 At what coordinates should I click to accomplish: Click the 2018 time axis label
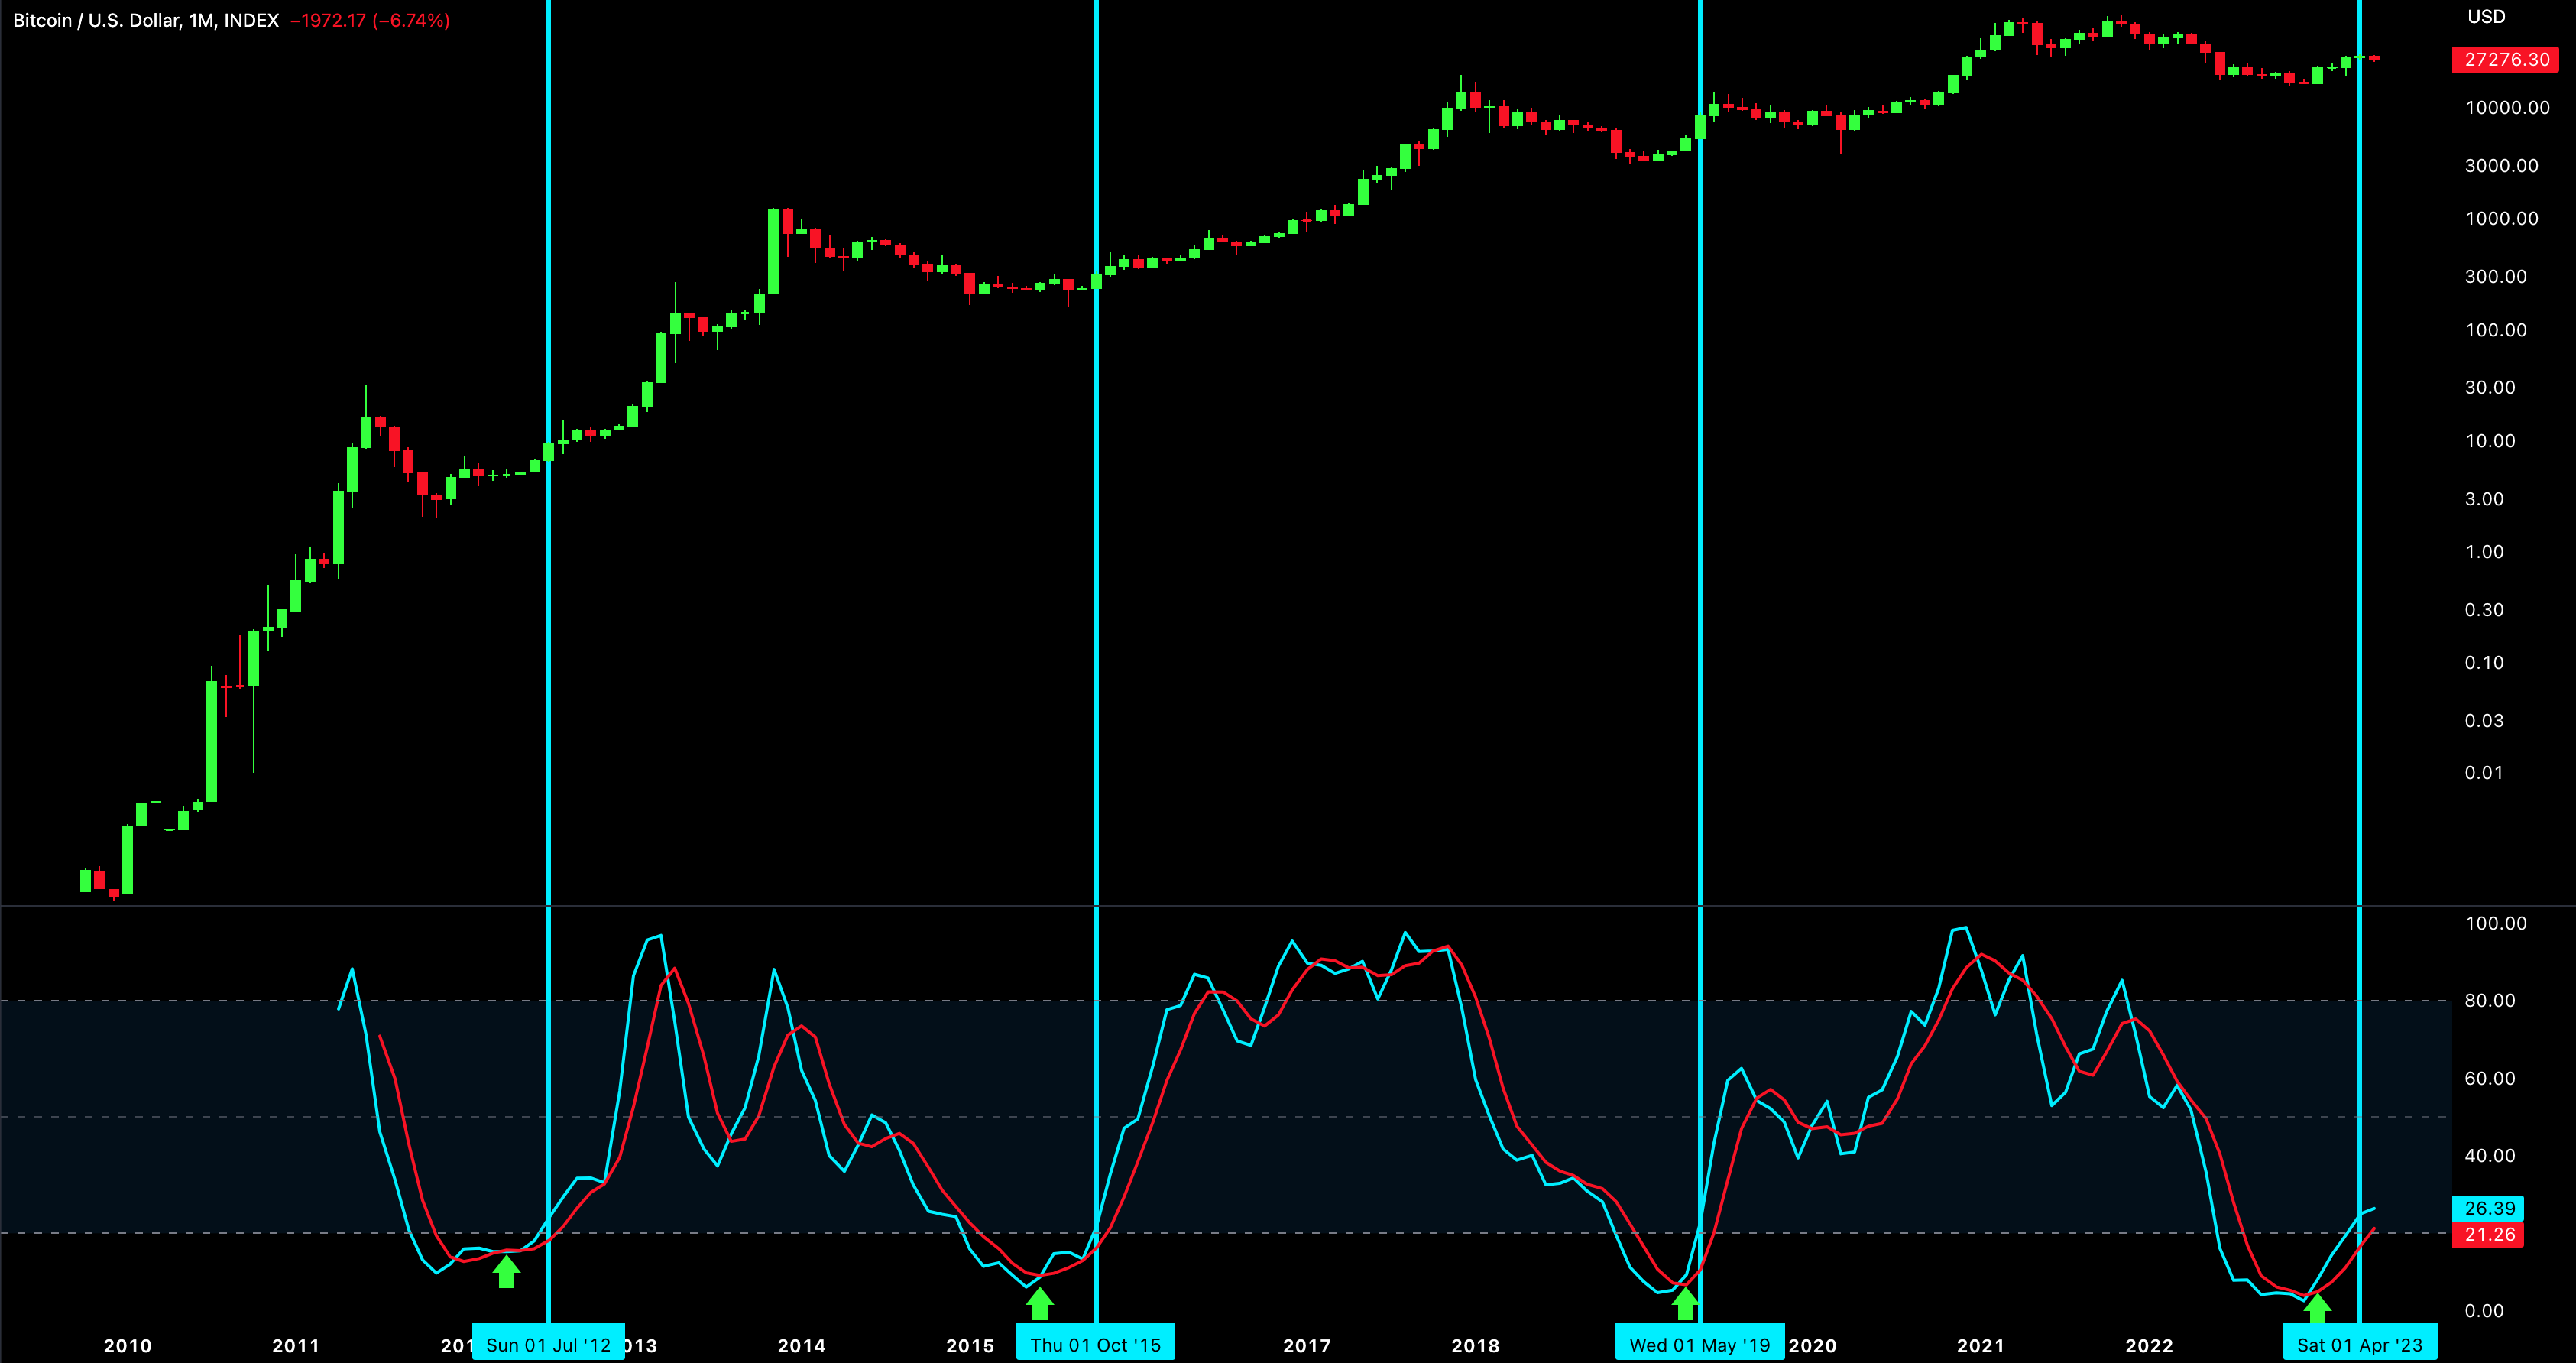click(x=1476, y=1346)
